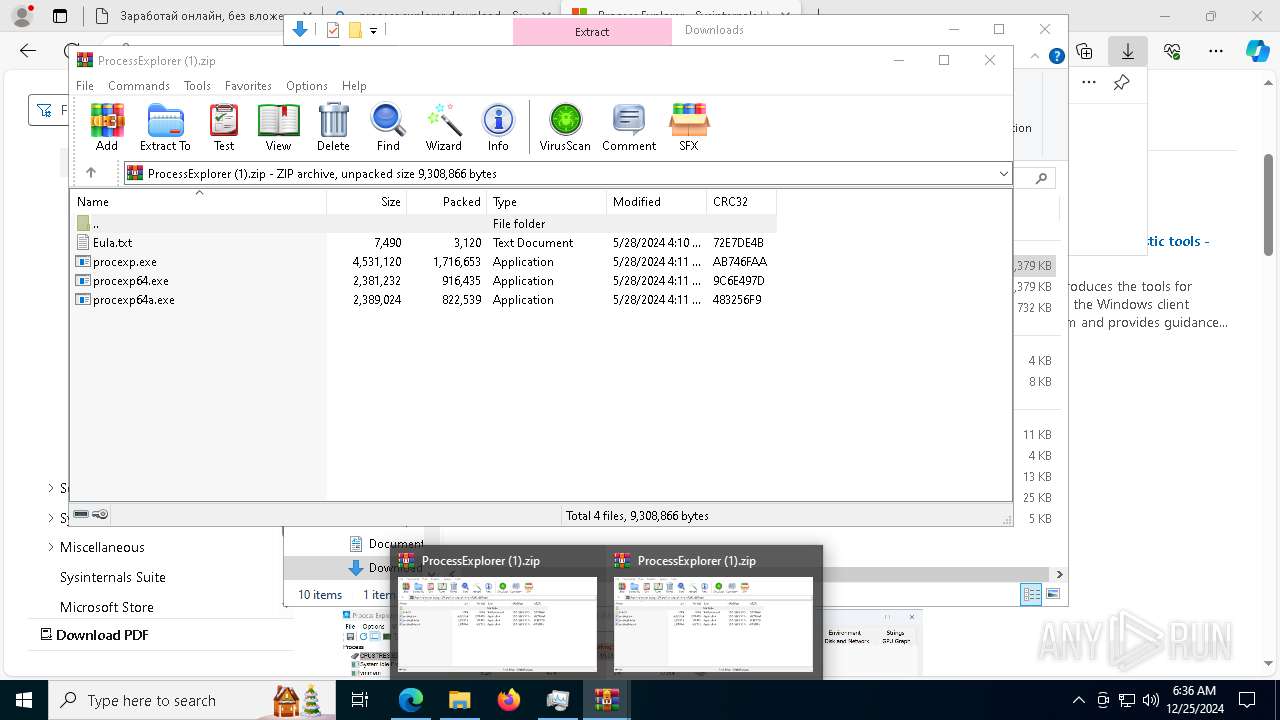
Task: Click the Explorer new folder quick icon
Action: (x=355, y=31)
